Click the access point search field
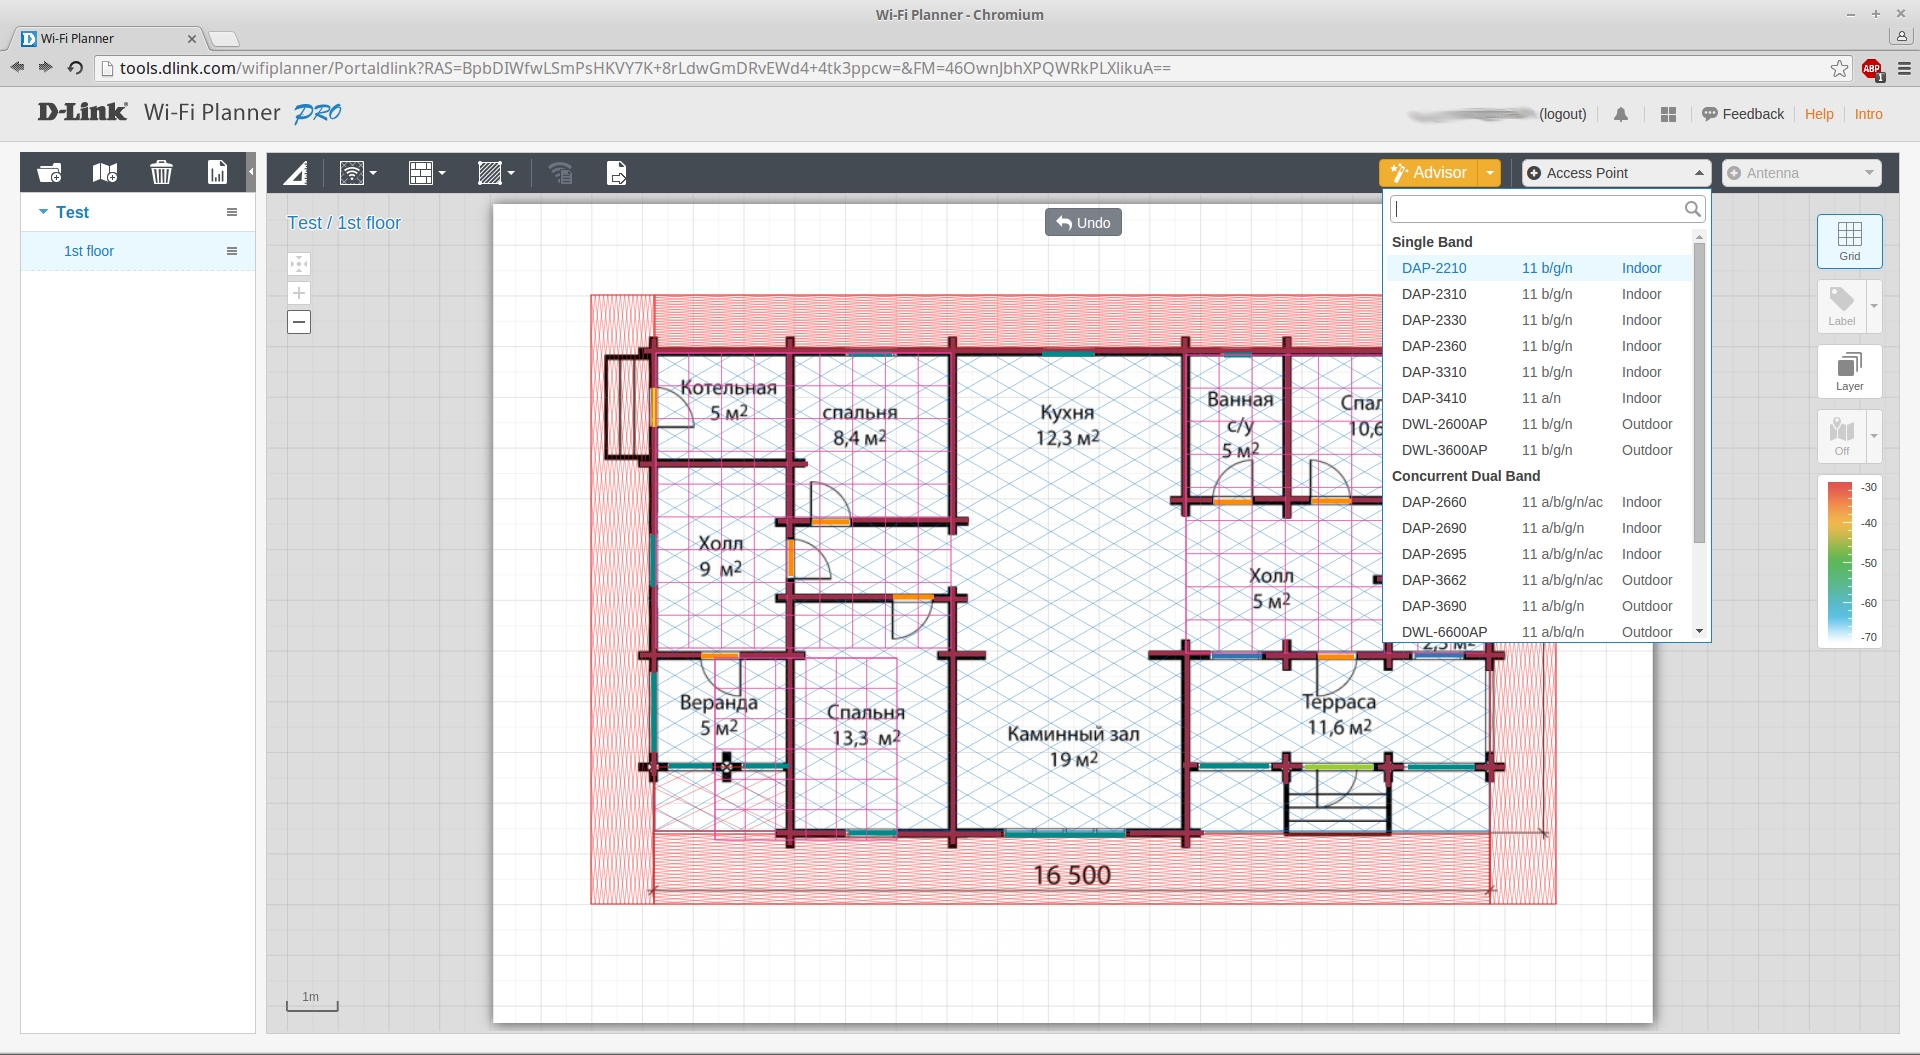Image resolution: width=1920 pixels, height=1055 pixels. 1537,209
